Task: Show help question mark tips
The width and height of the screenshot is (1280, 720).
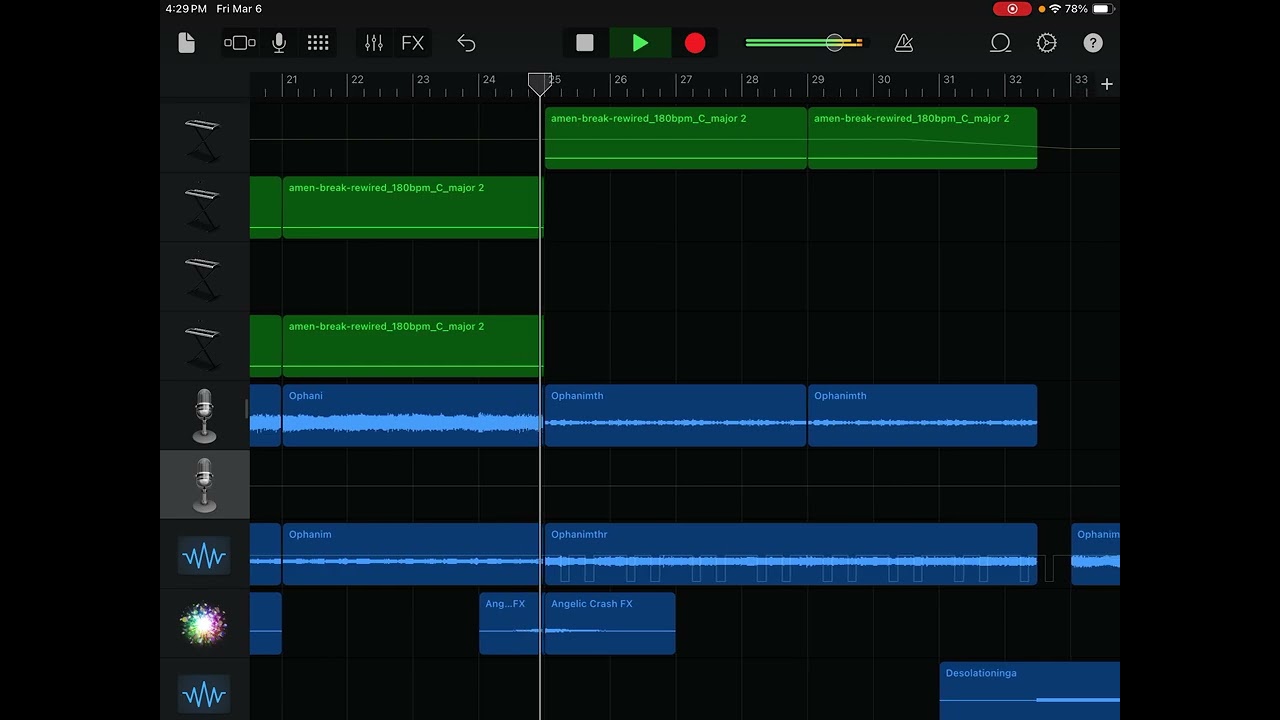Action: (x=1093, y=43)
